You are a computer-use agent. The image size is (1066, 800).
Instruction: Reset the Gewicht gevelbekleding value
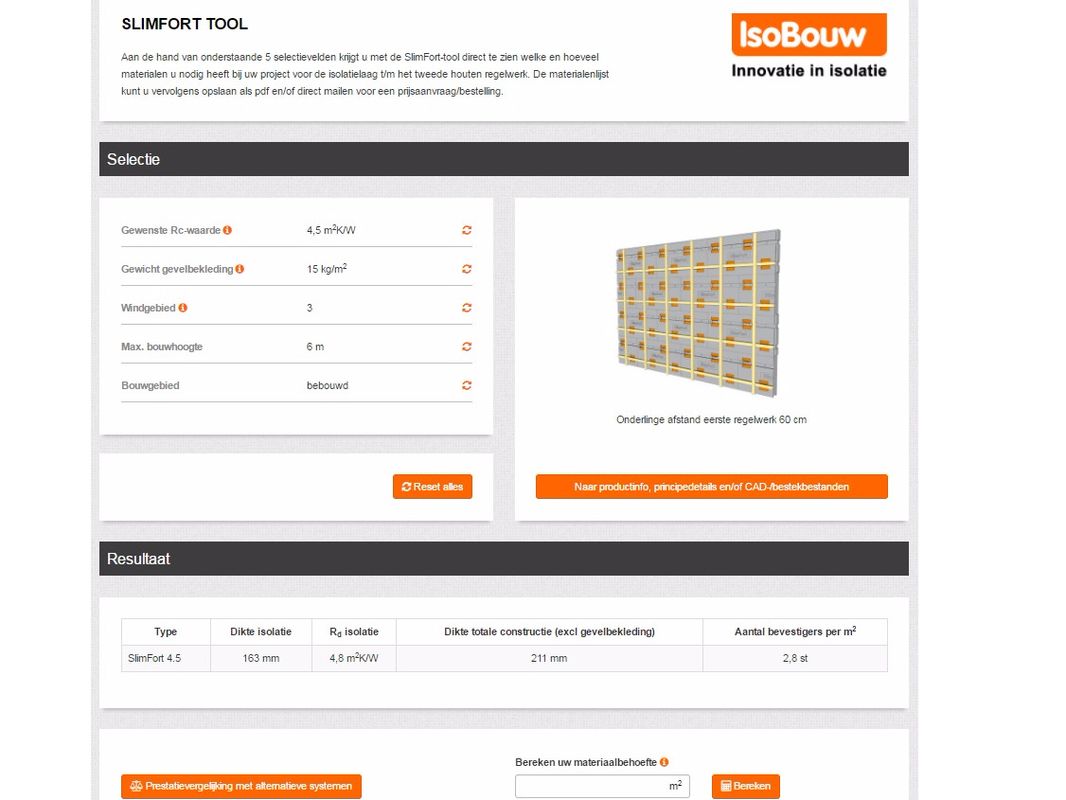pos(466,269)
